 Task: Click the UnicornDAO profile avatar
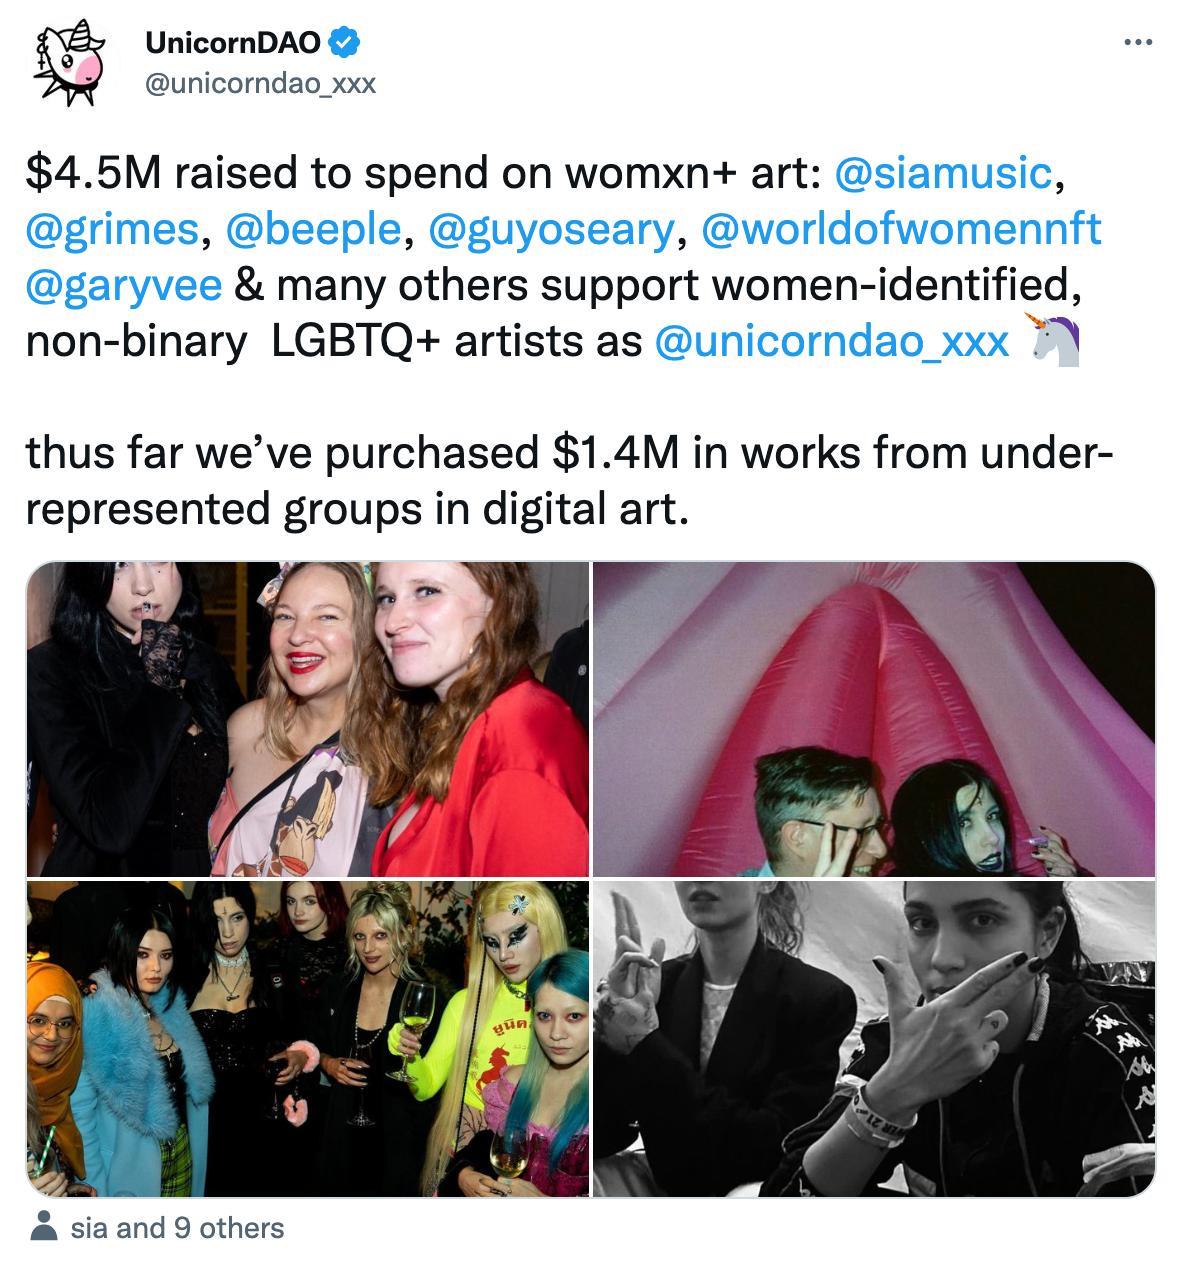tap(69, 62)
